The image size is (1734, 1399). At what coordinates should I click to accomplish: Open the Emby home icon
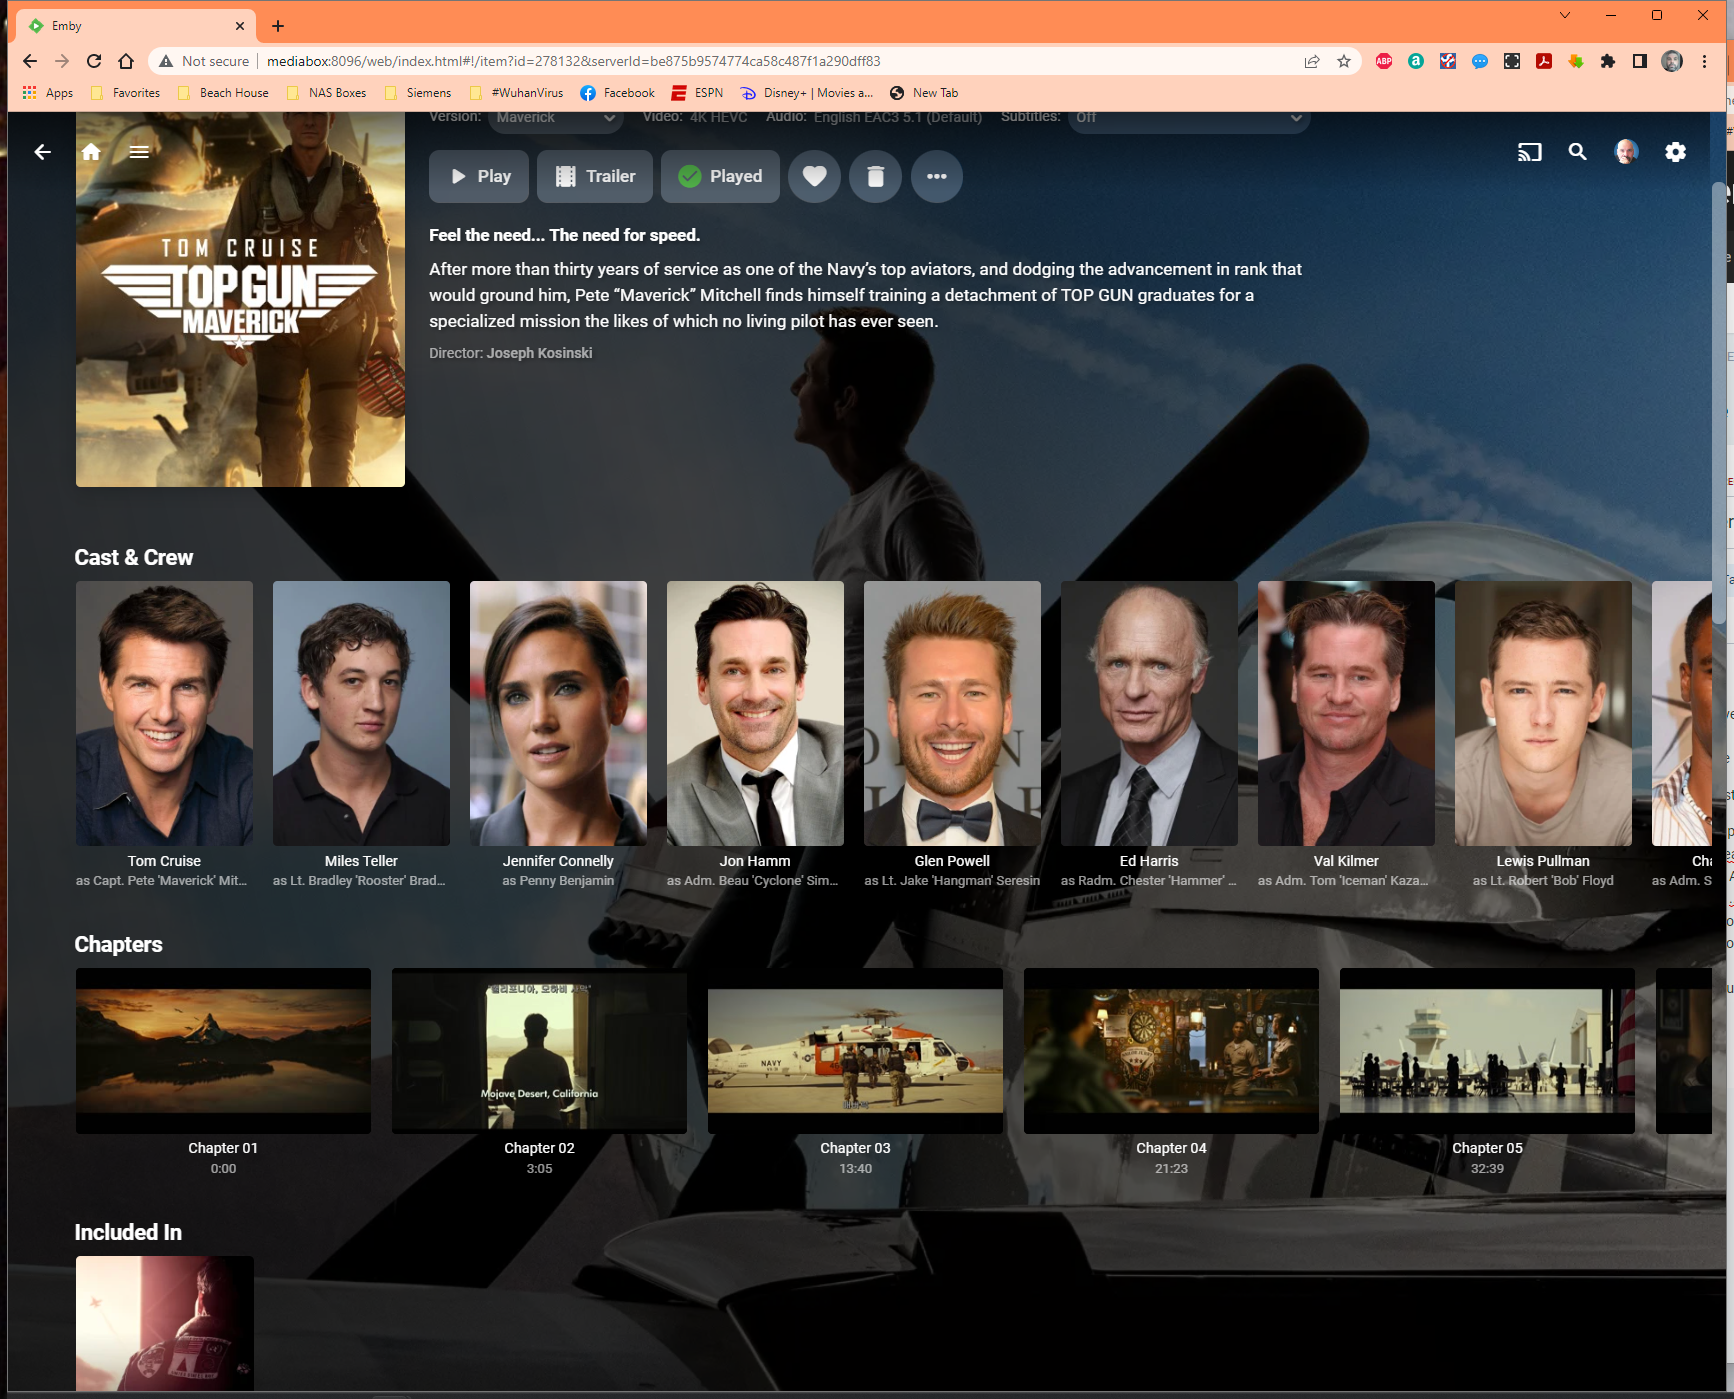91,152
